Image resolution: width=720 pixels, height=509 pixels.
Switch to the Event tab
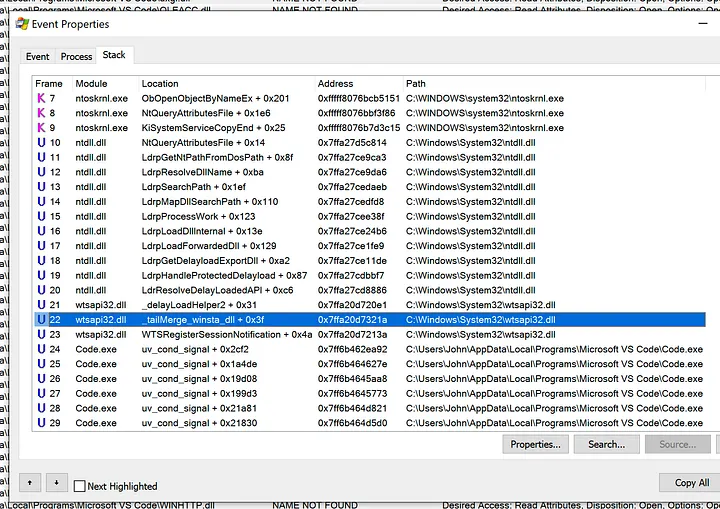pyautogui.click(x=38, y=57)
